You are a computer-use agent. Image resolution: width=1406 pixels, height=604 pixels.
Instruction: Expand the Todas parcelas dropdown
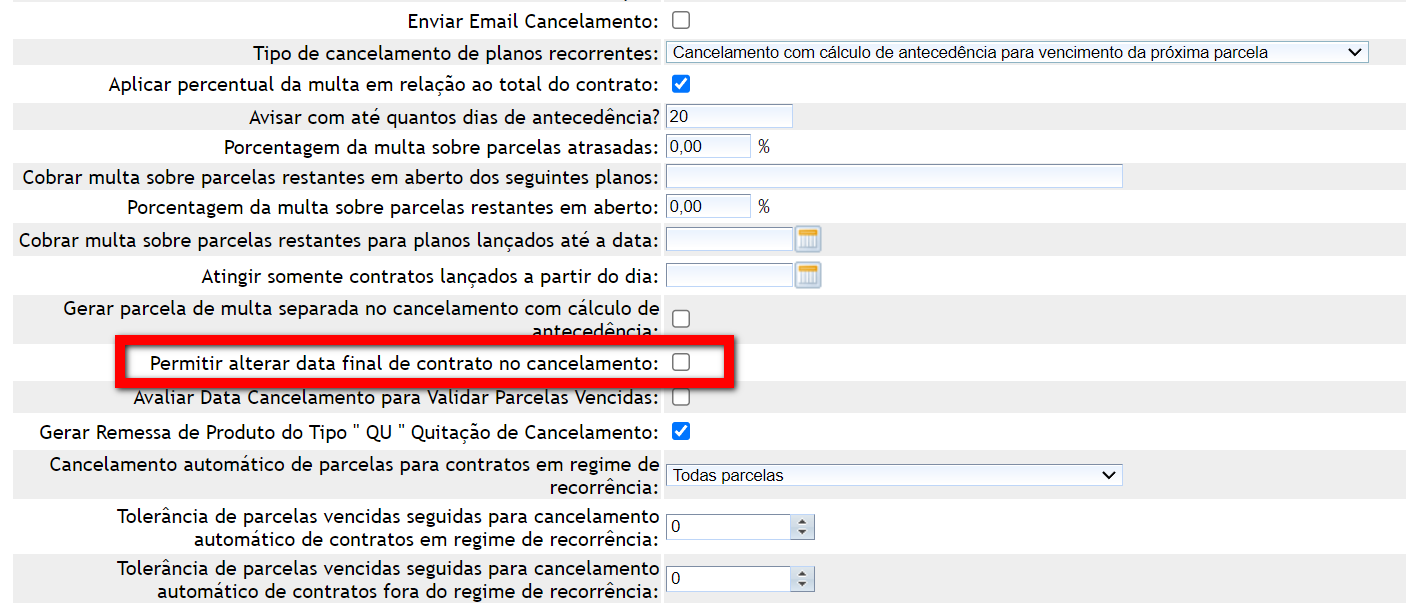(x=893, y=475)
